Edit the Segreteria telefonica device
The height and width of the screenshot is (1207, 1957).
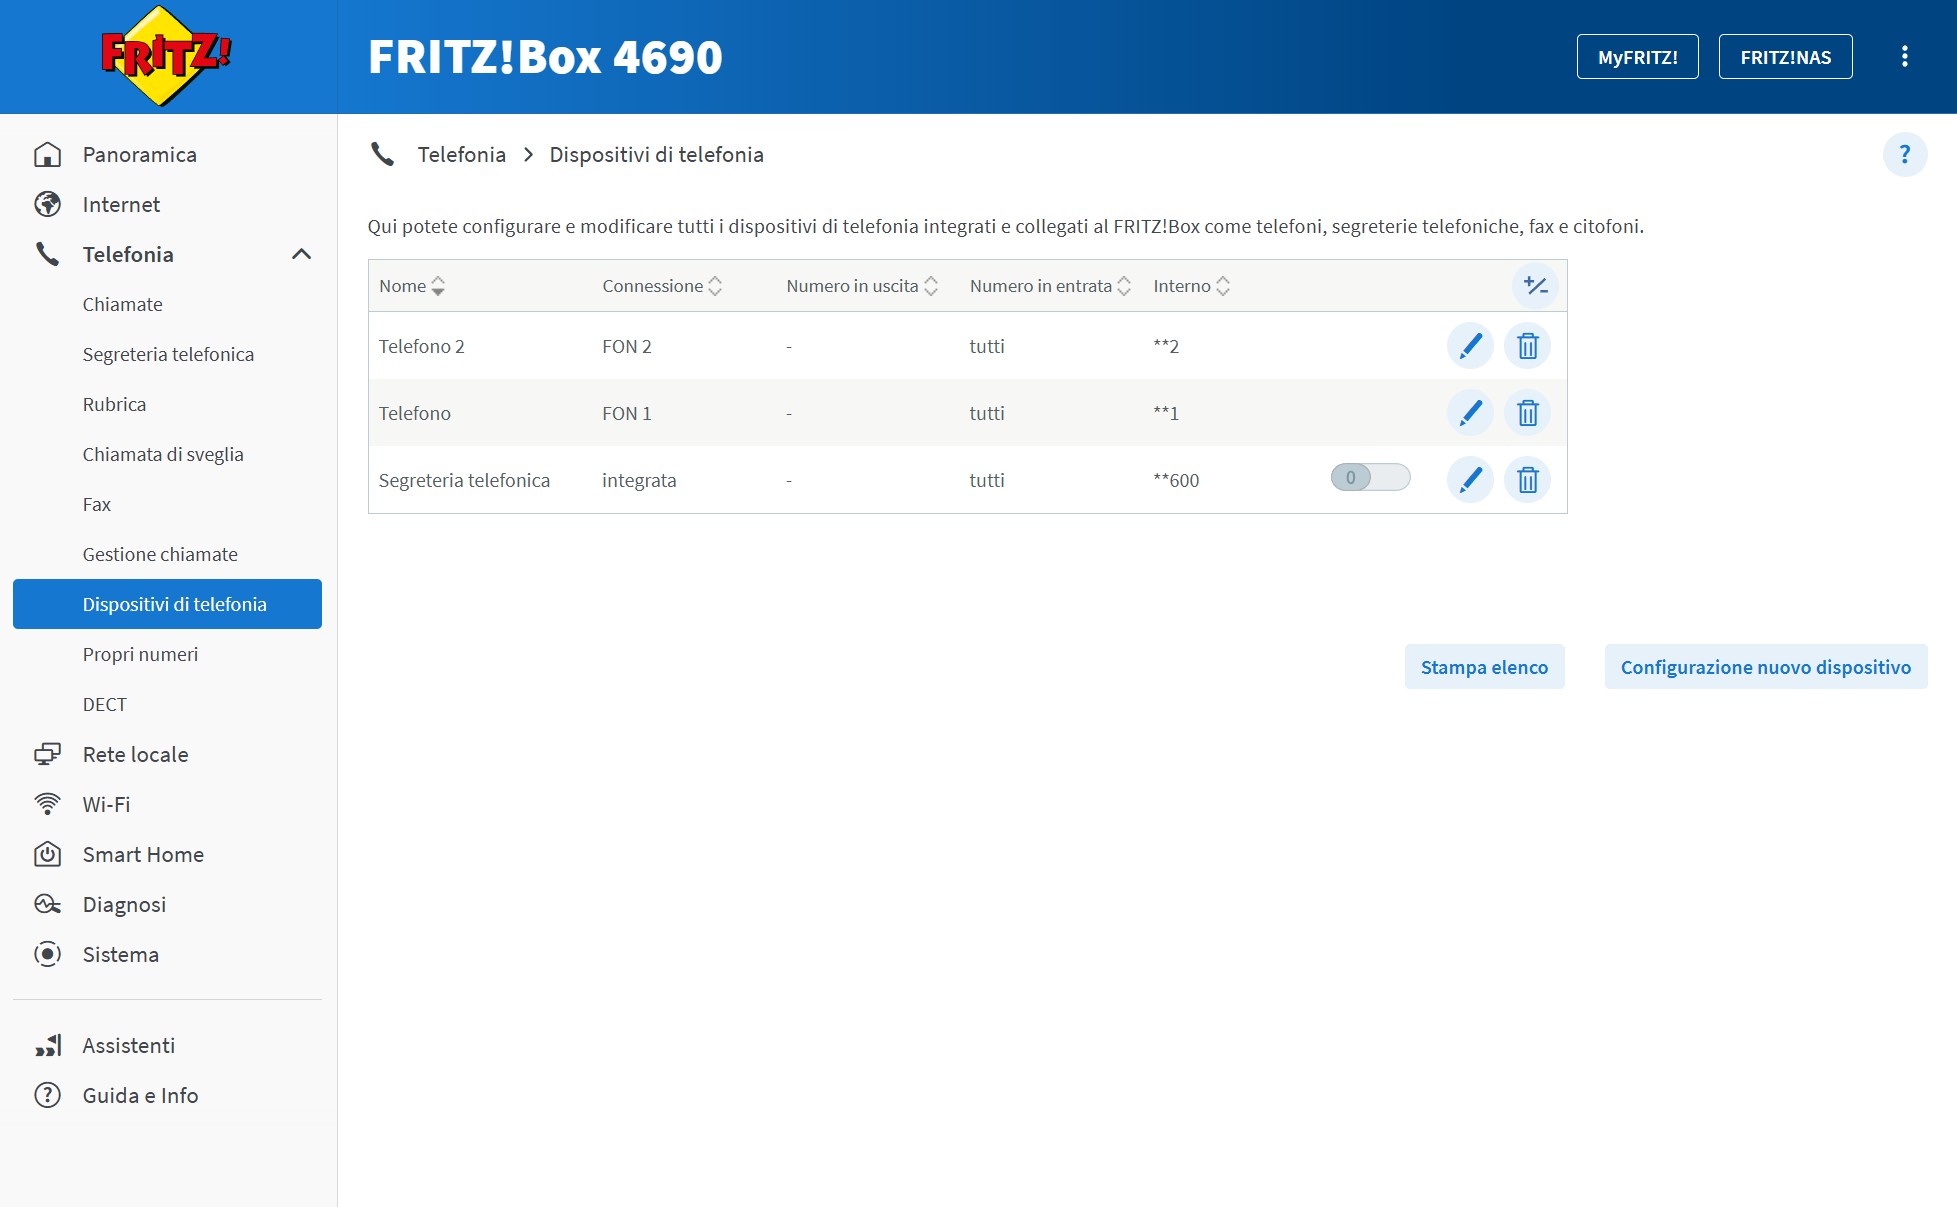pyautogui.click(x=1470, y=480)
